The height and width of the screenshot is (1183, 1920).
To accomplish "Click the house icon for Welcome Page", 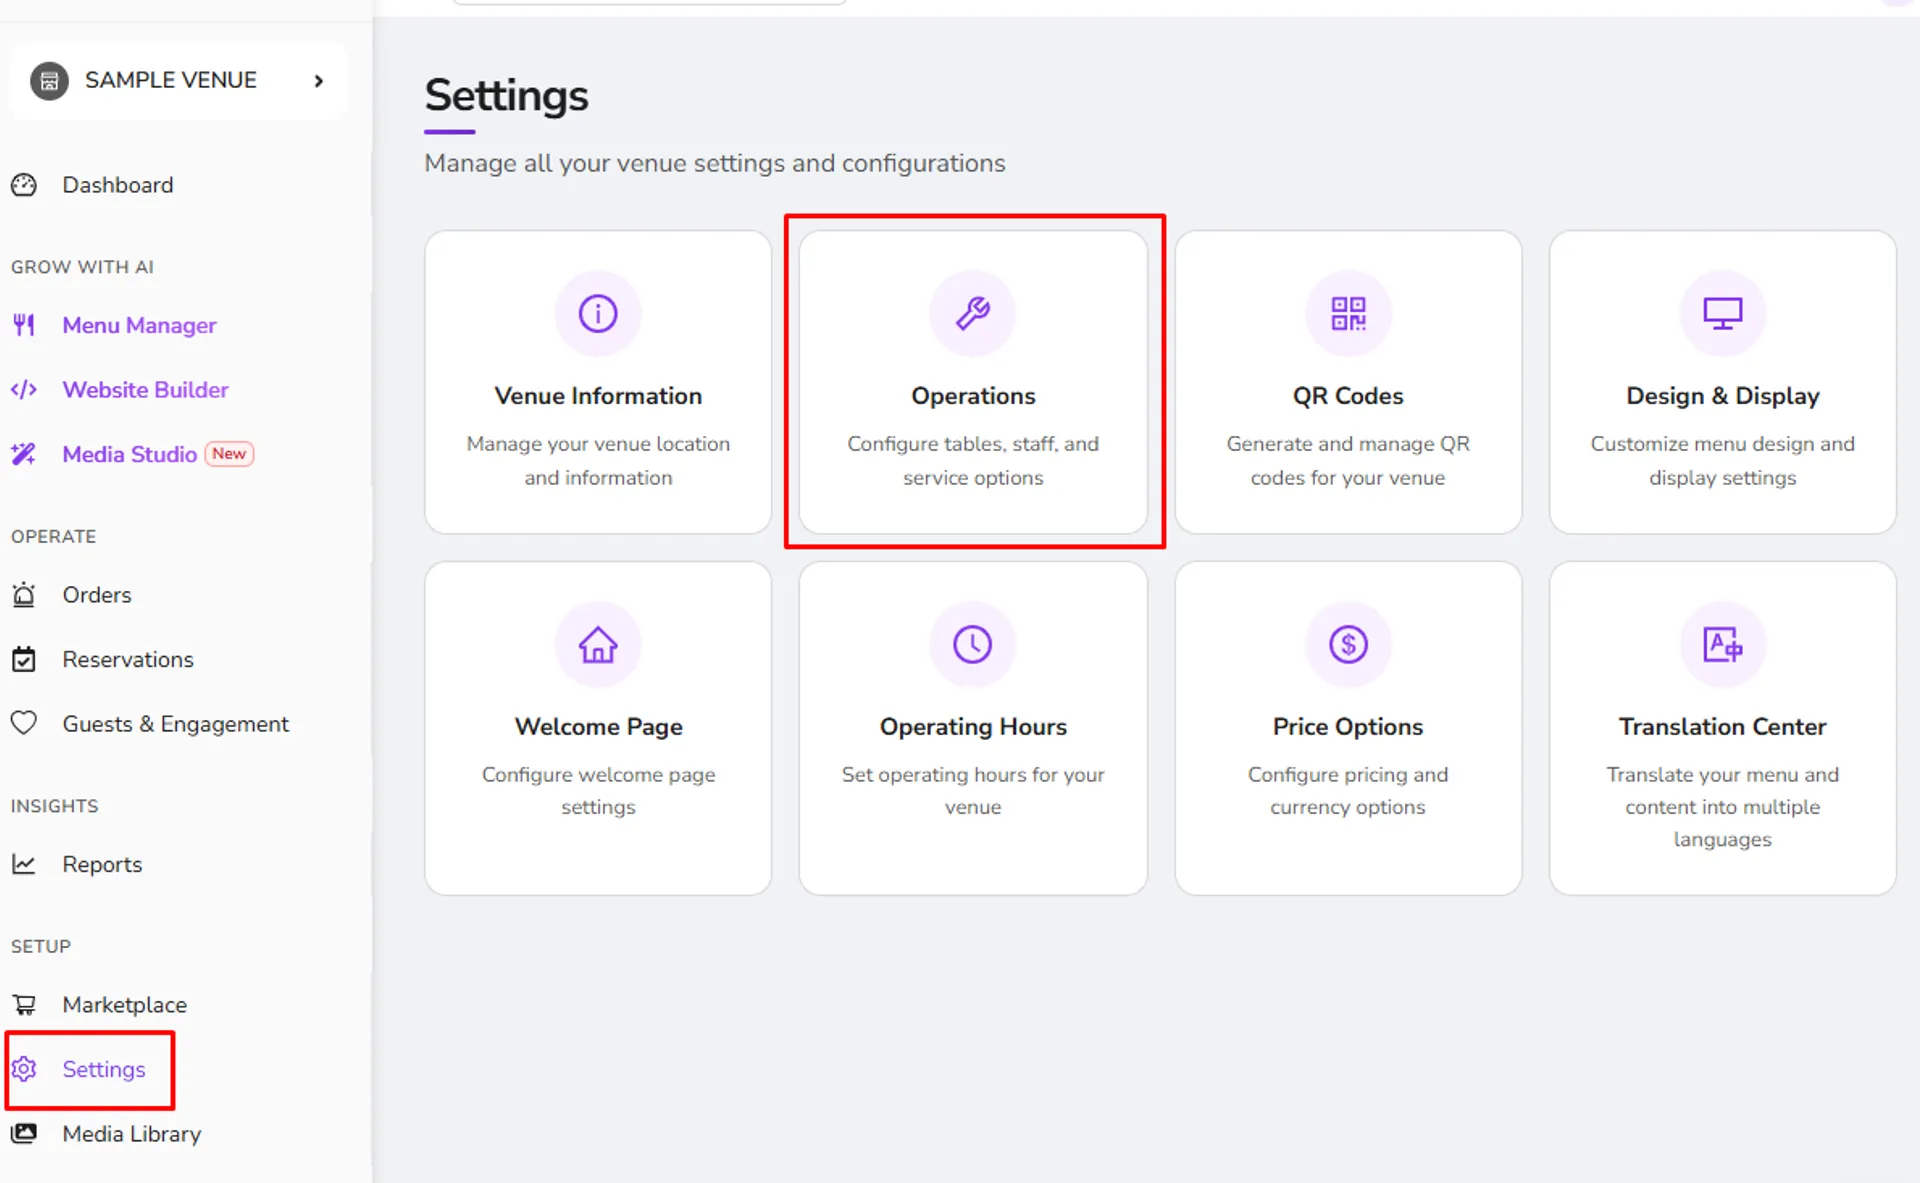I will (x=598, y=645).
